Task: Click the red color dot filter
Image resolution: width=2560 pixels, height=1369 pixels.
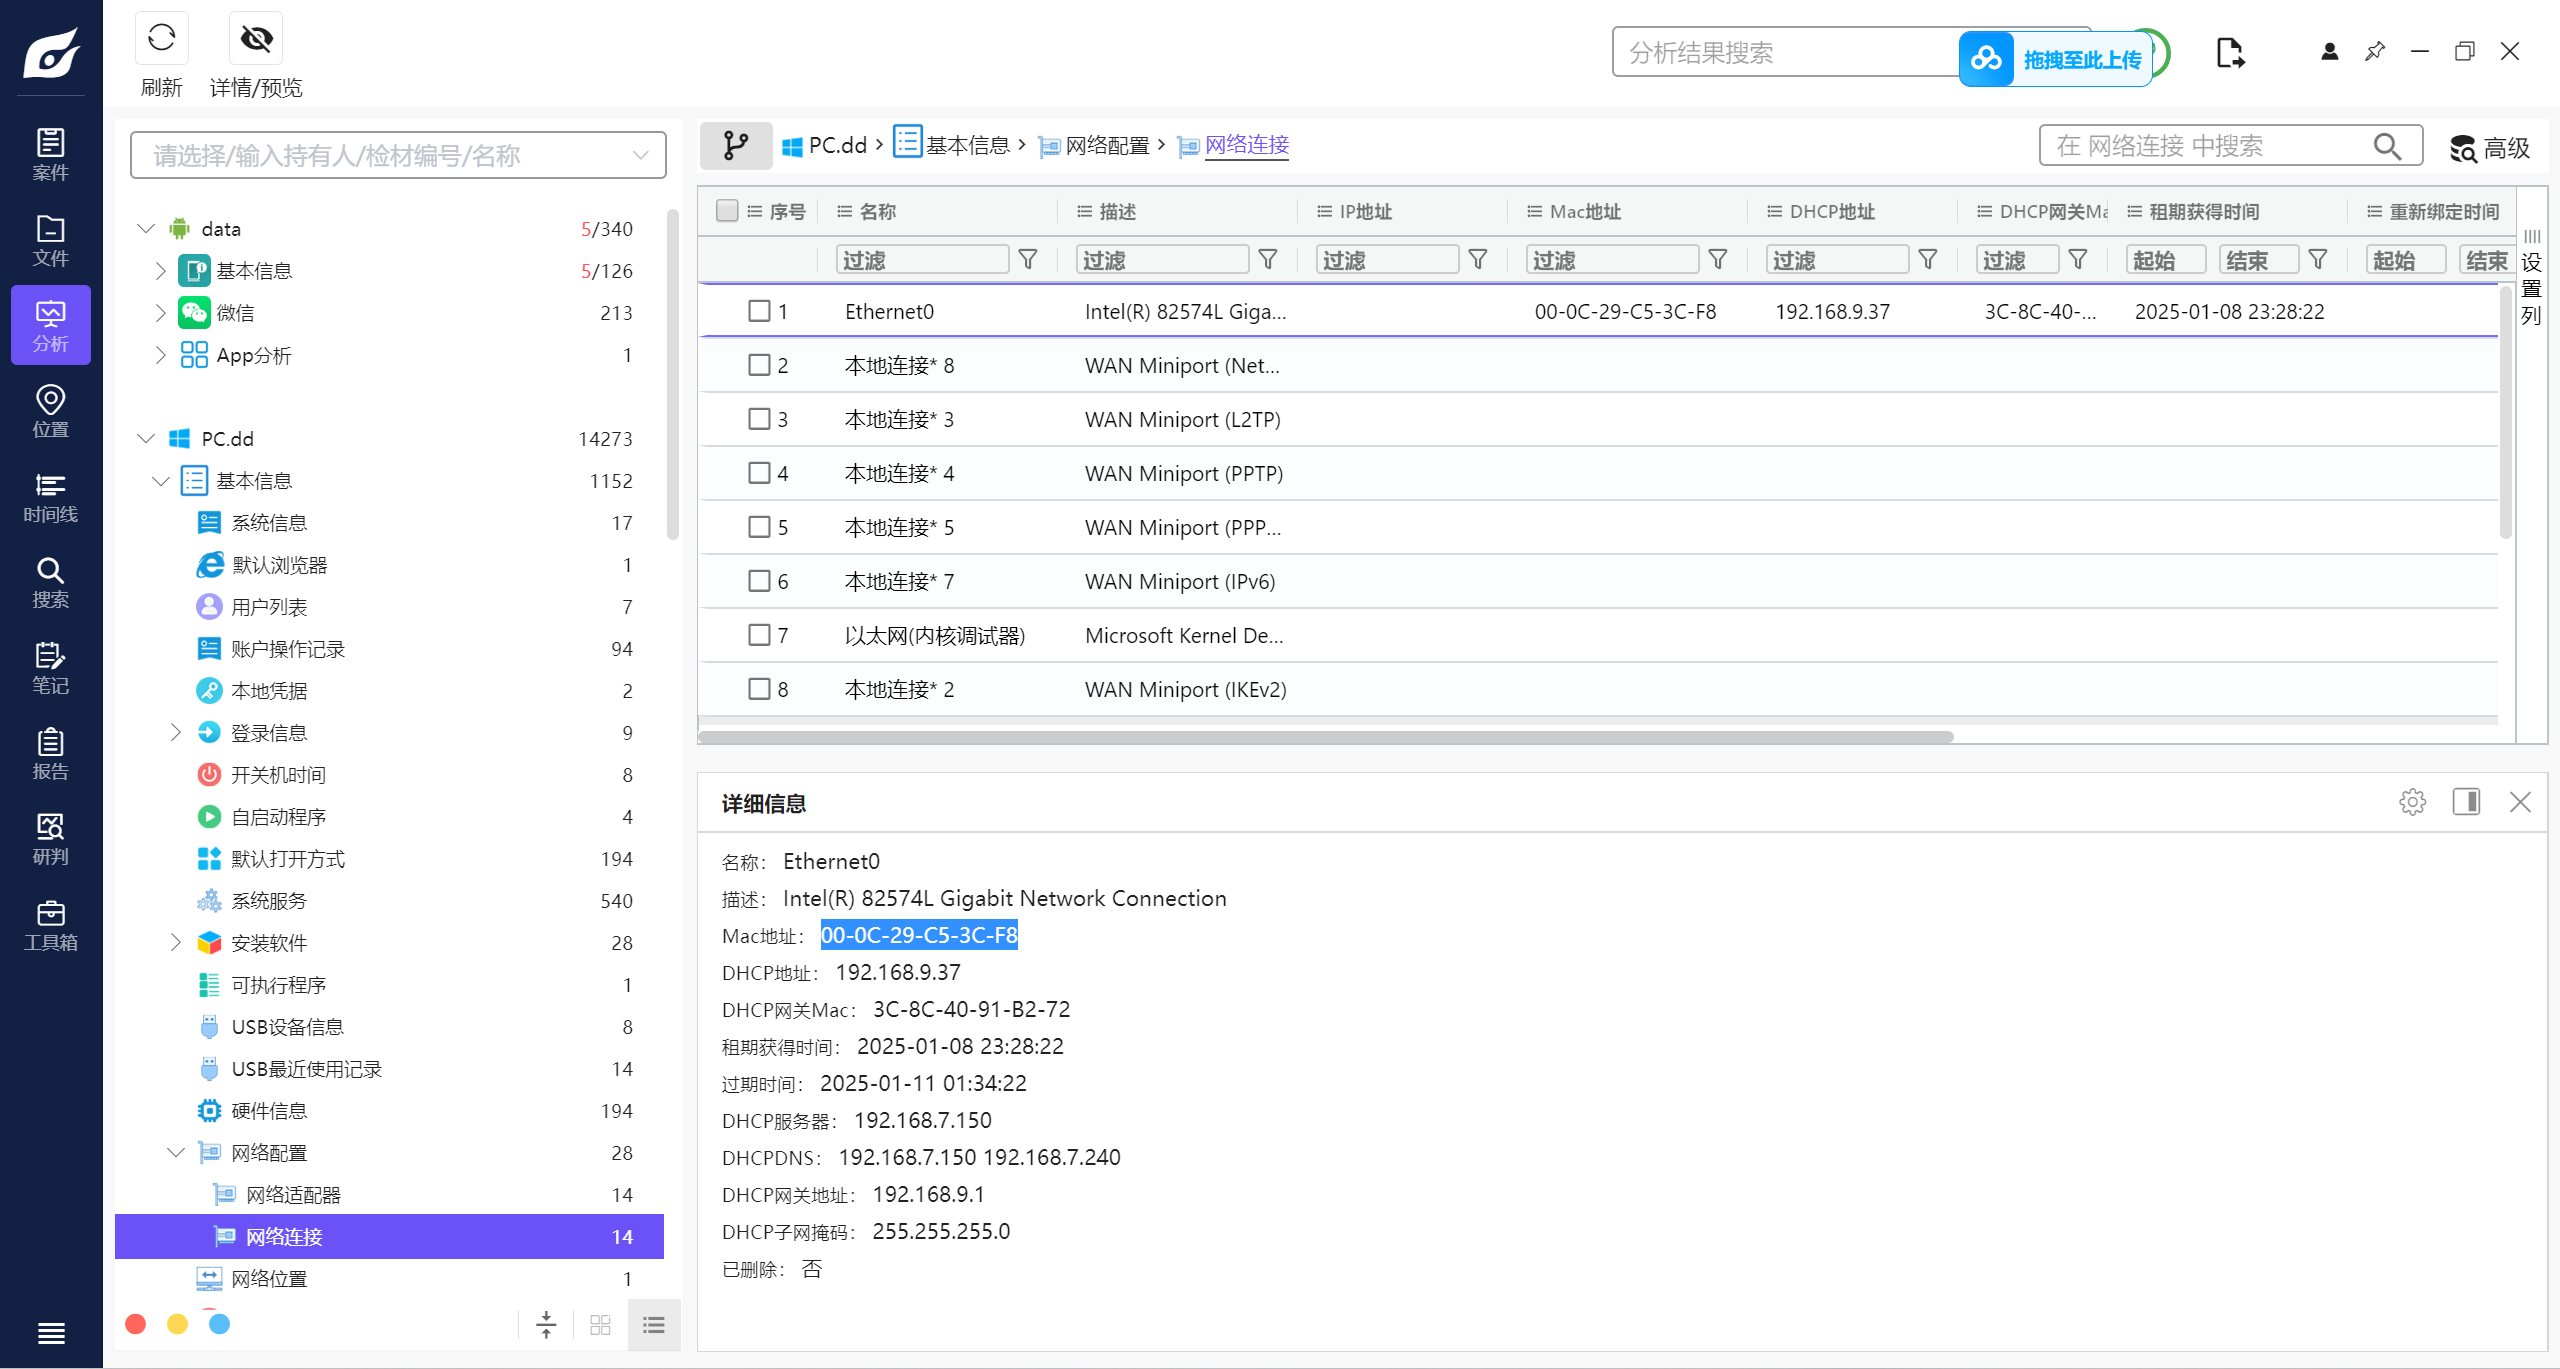Action: (136, 1324)
